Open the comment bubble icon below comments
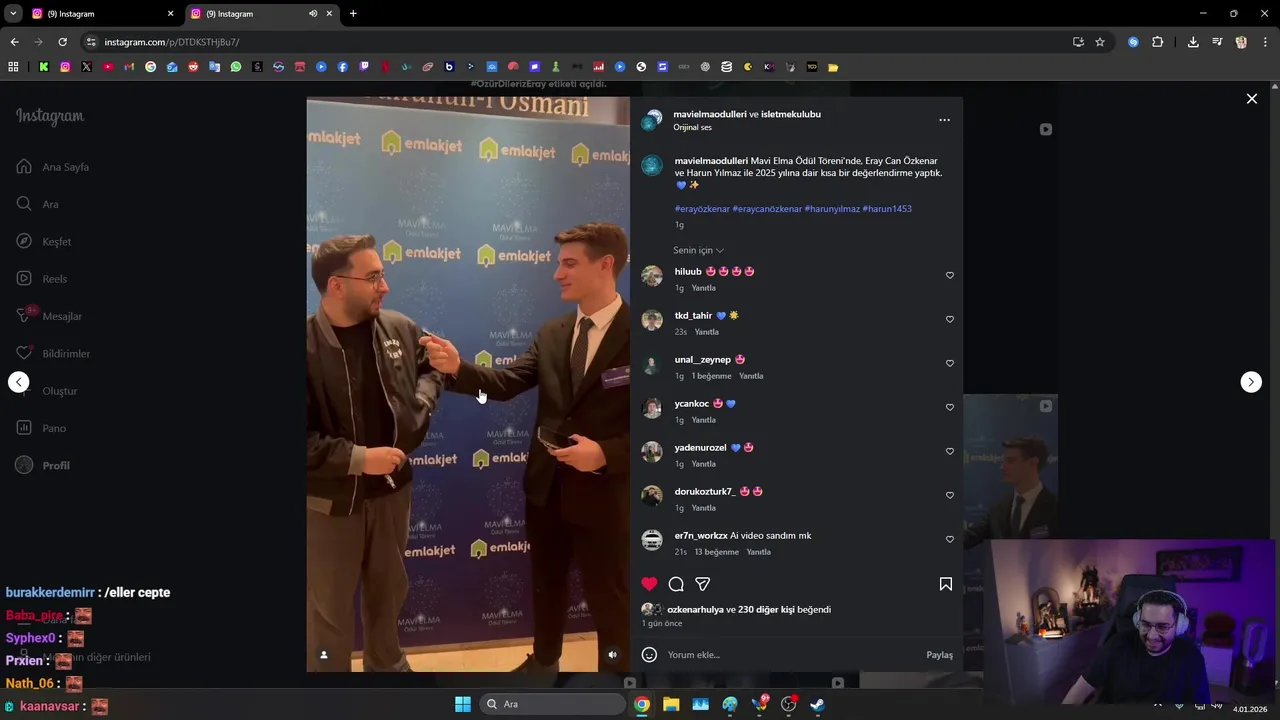The height and width of the screenshot is (720, 1280). point(676,584)
